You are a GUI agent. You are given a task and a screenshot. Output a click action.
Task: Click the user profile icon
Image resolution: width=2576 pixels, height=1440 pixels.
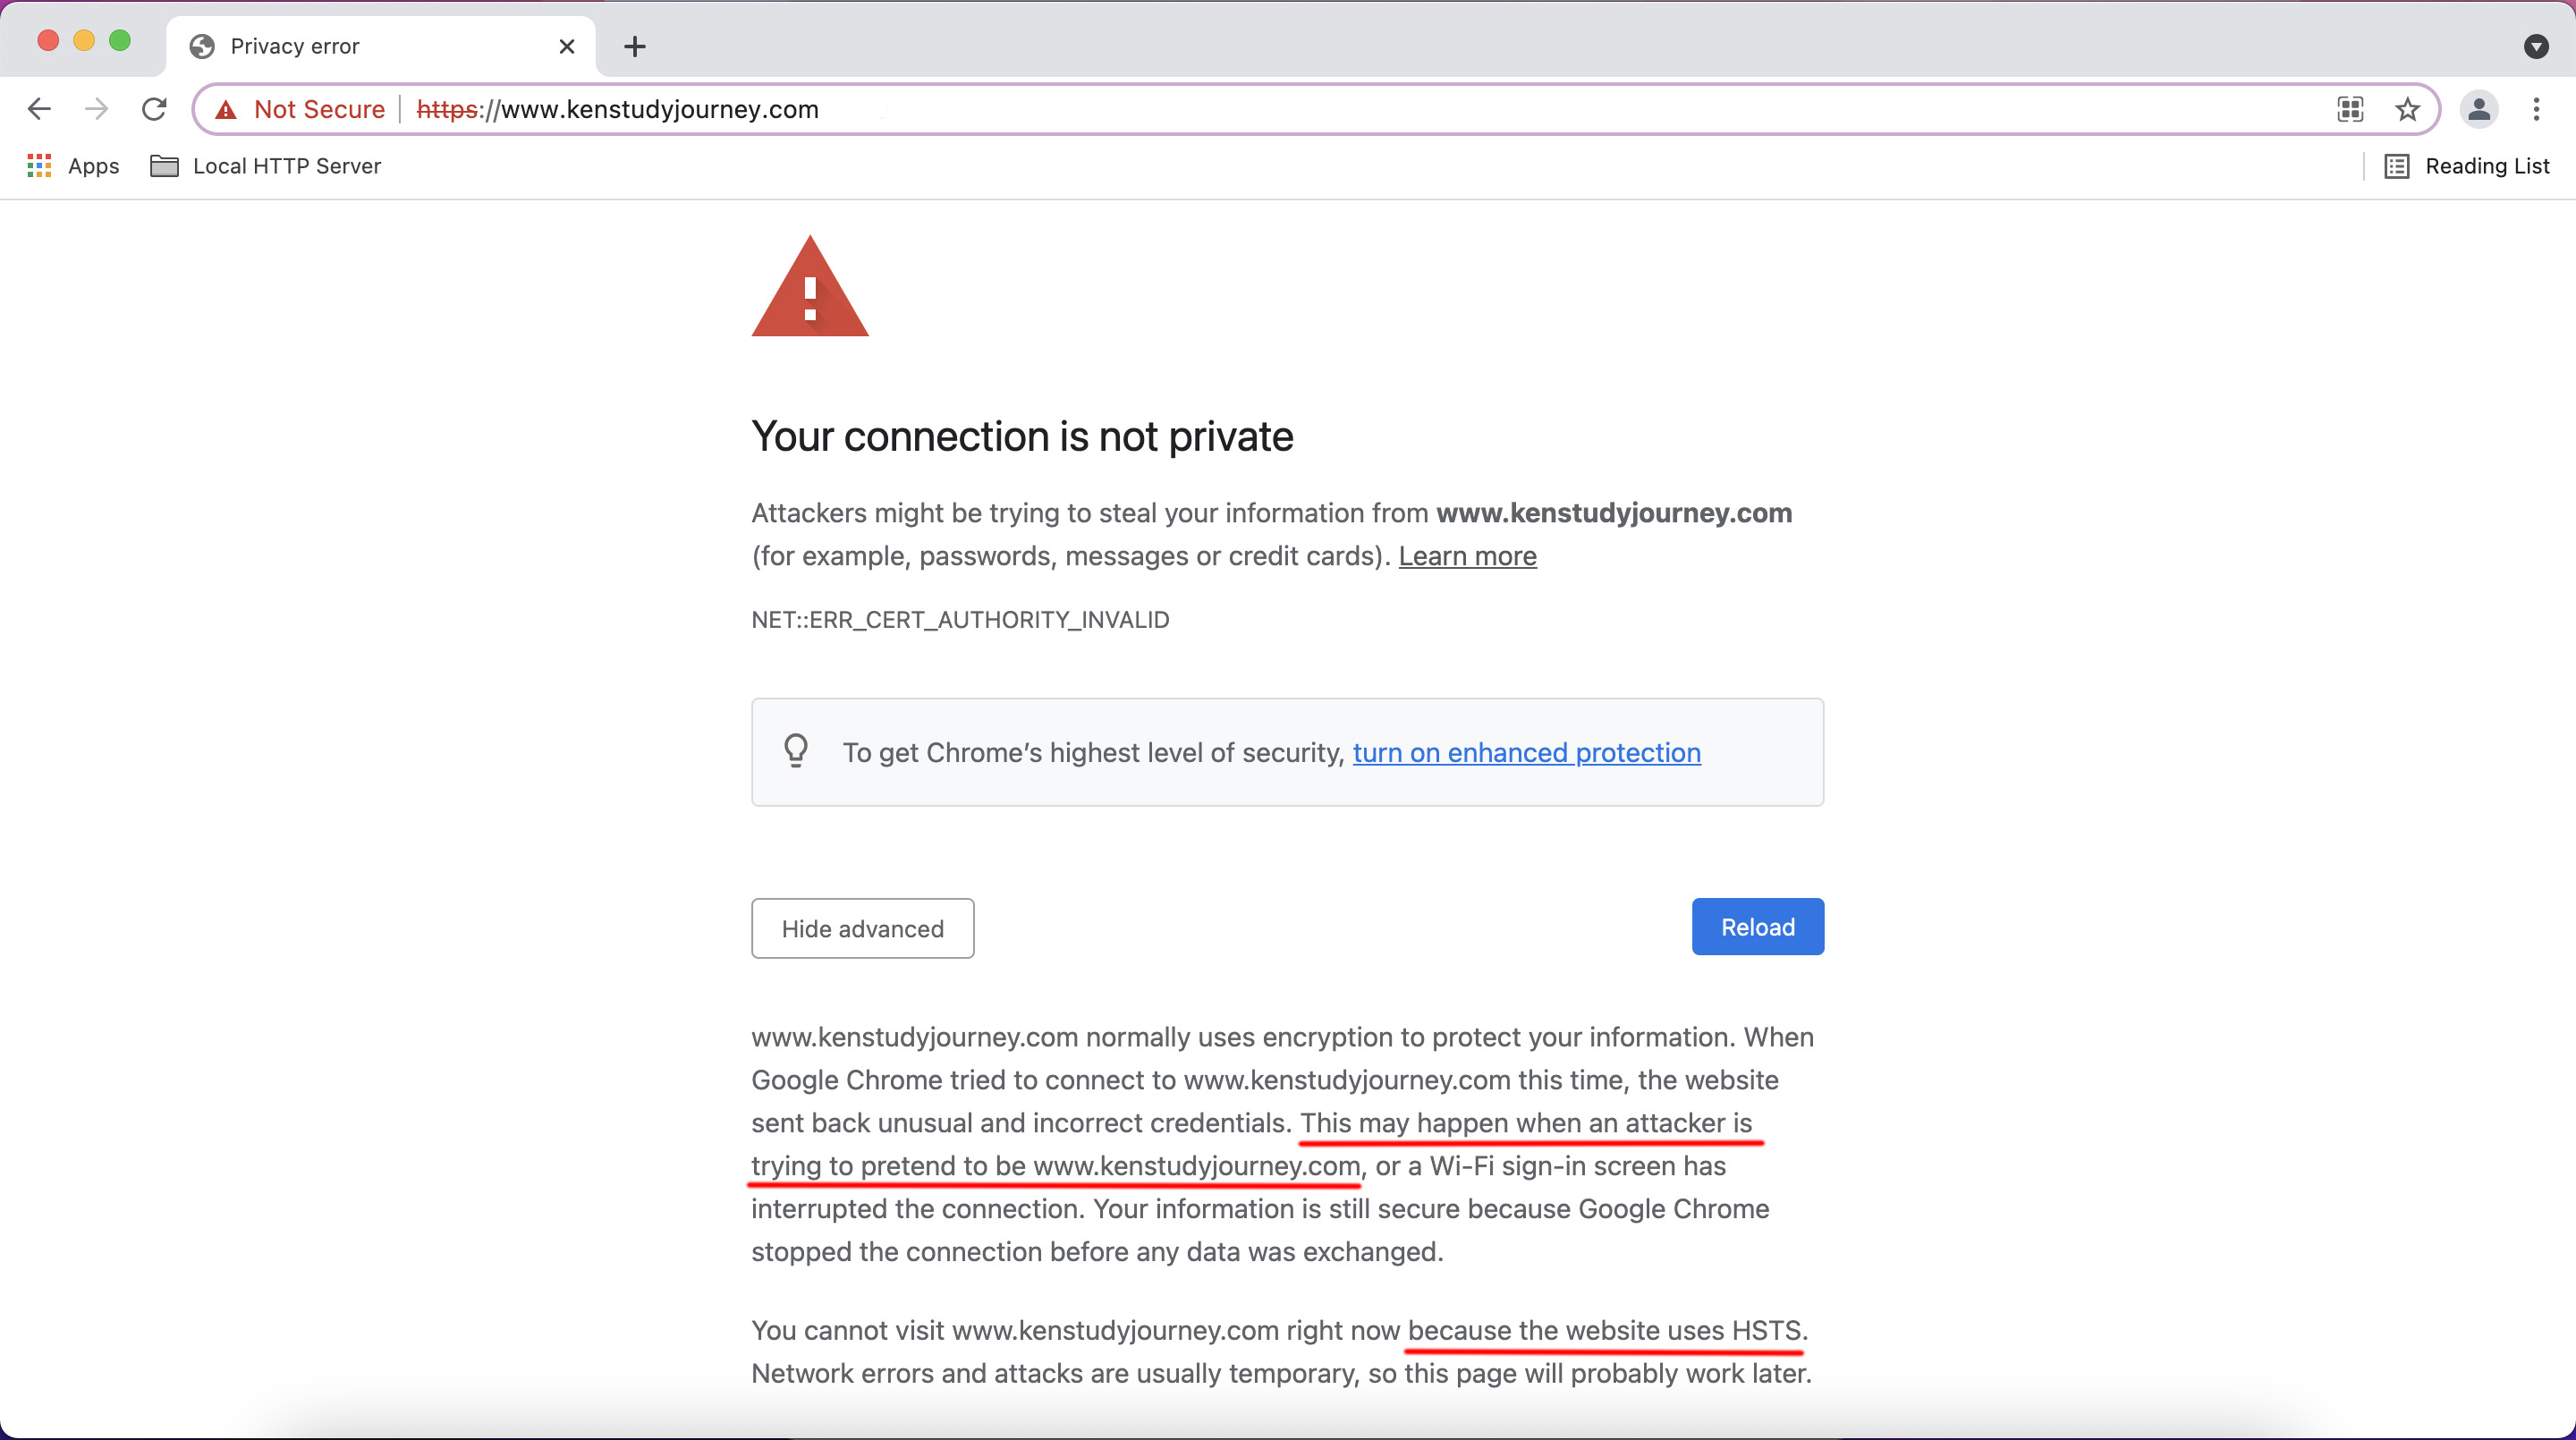point(2479,110)
